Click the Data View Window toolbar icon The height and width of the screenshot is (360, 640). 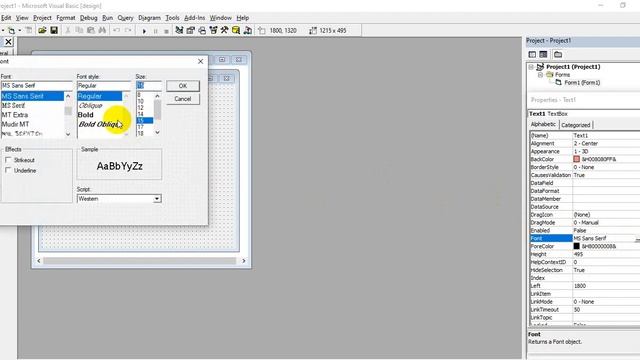click(x=236, y=30)
